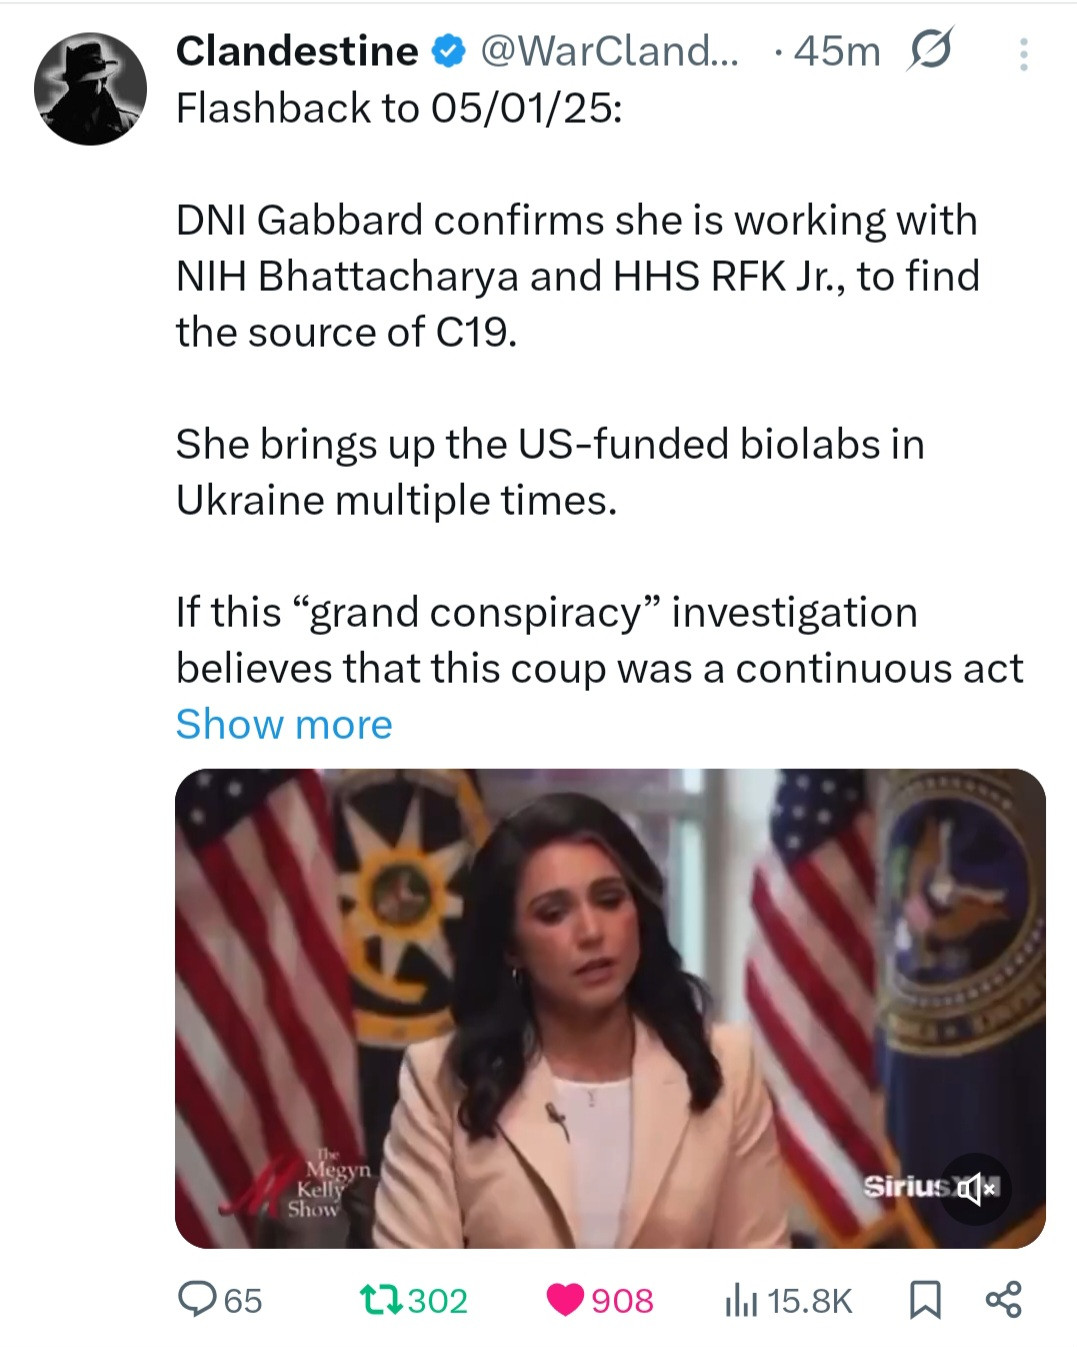Open the view analytics bar-chart icon

click(740, 1300)
